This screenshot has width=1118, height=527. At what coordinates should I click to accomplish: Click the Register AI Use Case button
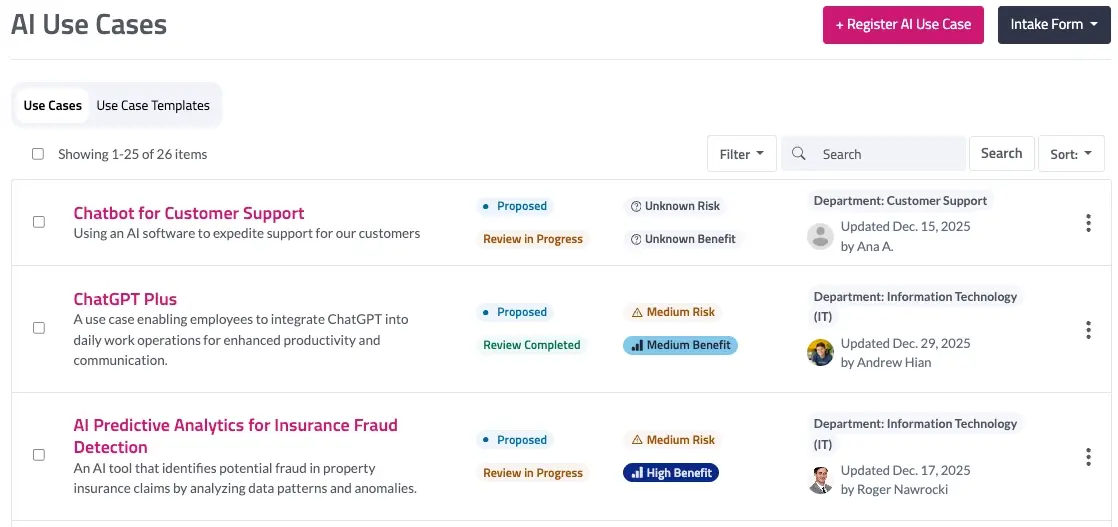tap(903, 25)
